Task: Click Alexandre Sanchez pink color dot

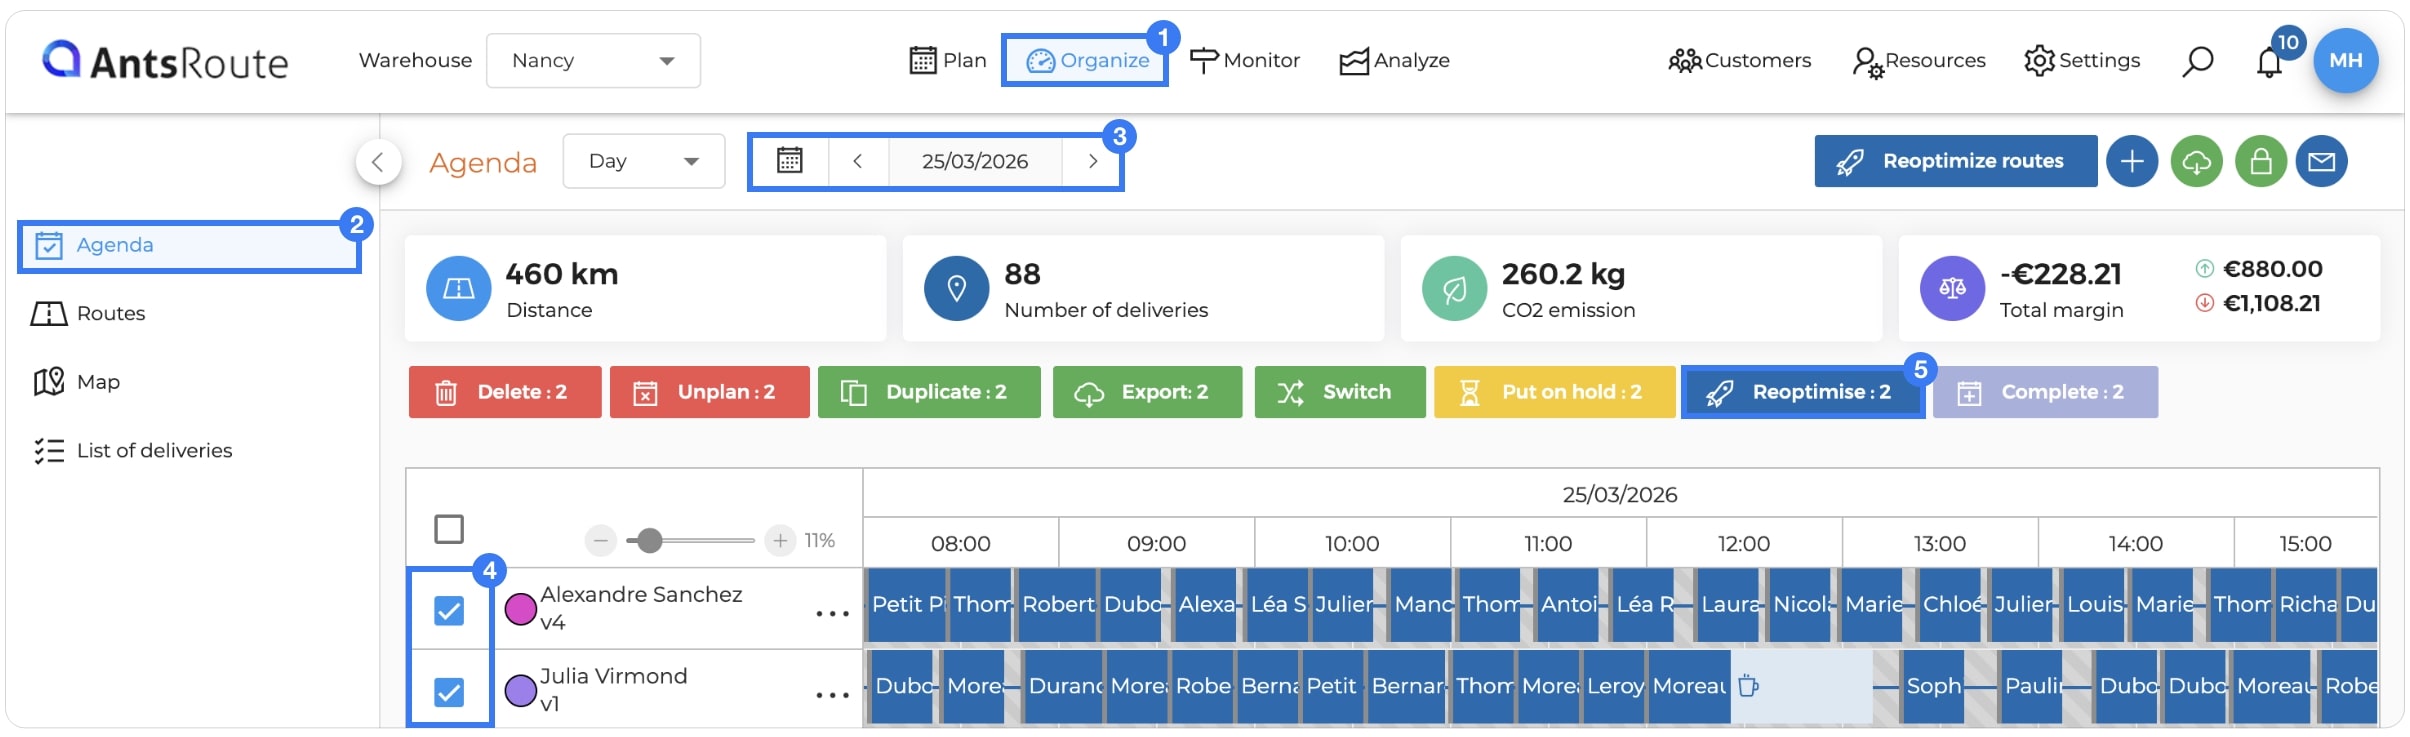Action: pos(521,609)
